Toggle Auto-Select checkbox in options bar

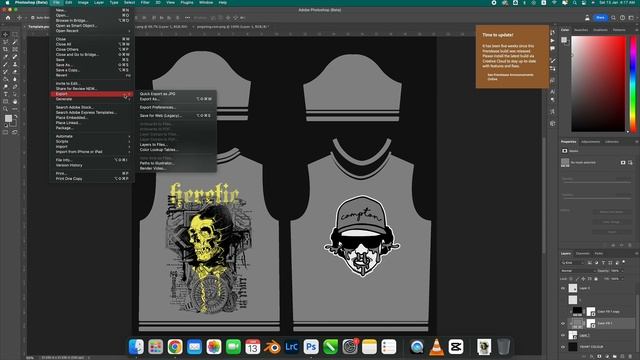(x=33, y=18)
